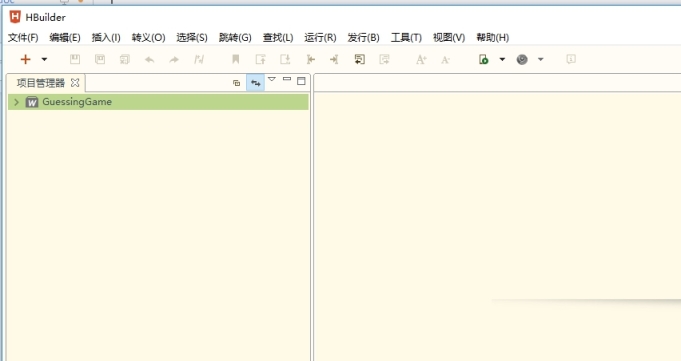This screenshot has width=681, height=361.
Task: Open the 跳转(G) menu
Action: point(235,38)
